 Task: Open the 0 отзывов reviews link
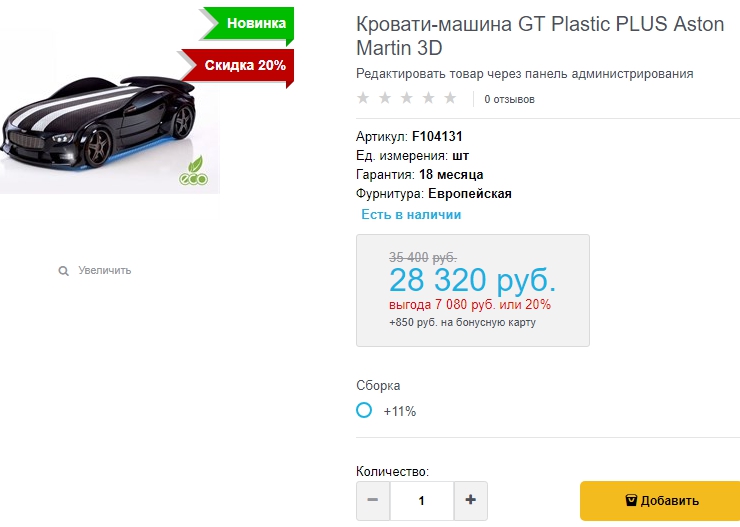(x=509, y=100)
